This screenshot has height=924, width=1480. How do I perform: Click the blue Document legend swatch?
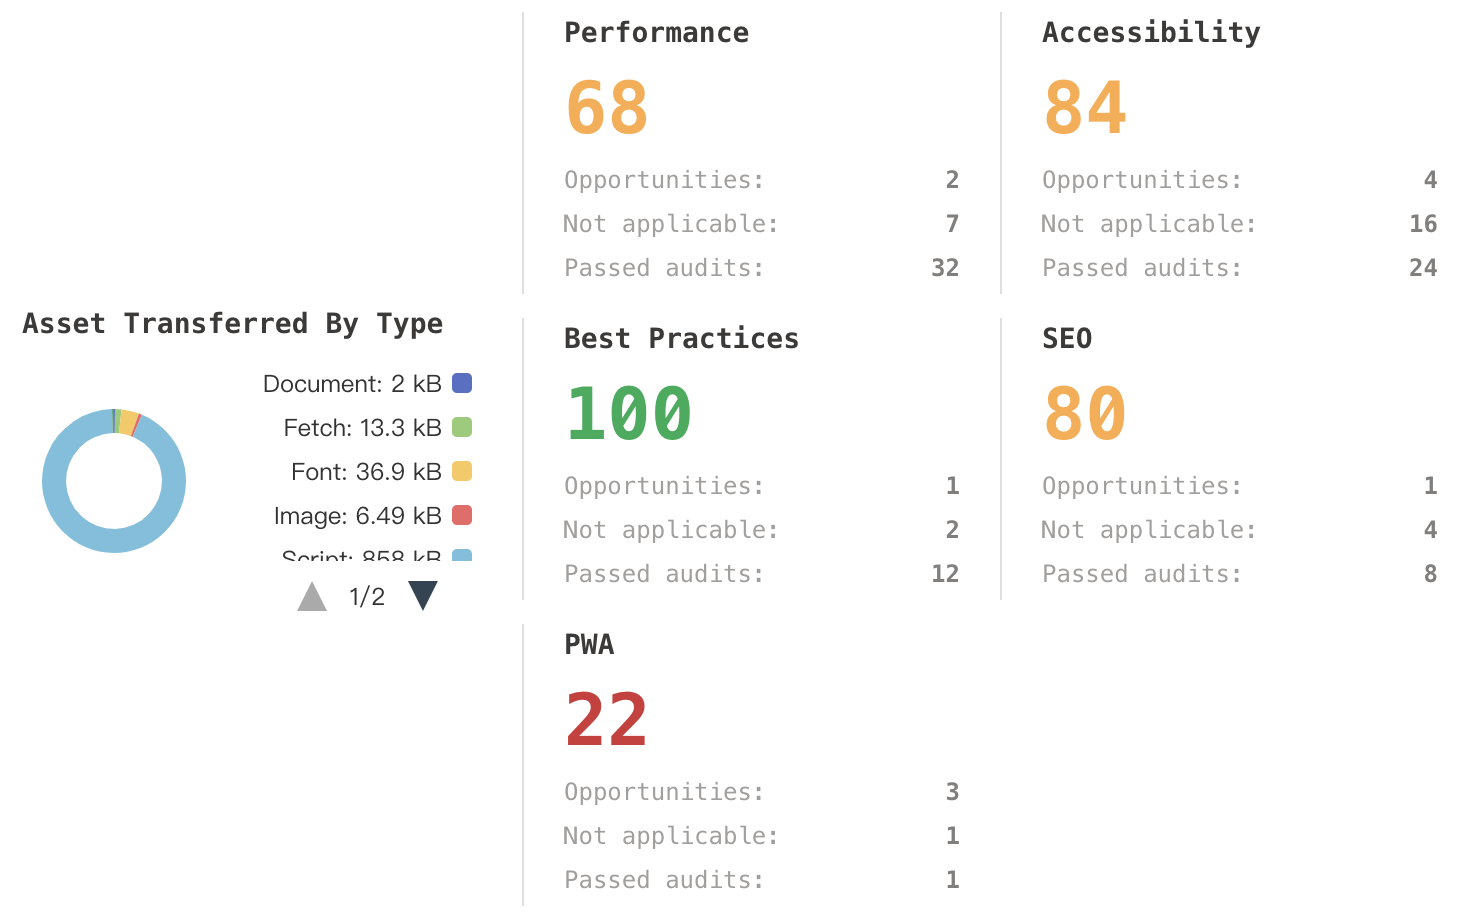click(x=462, y=383)
